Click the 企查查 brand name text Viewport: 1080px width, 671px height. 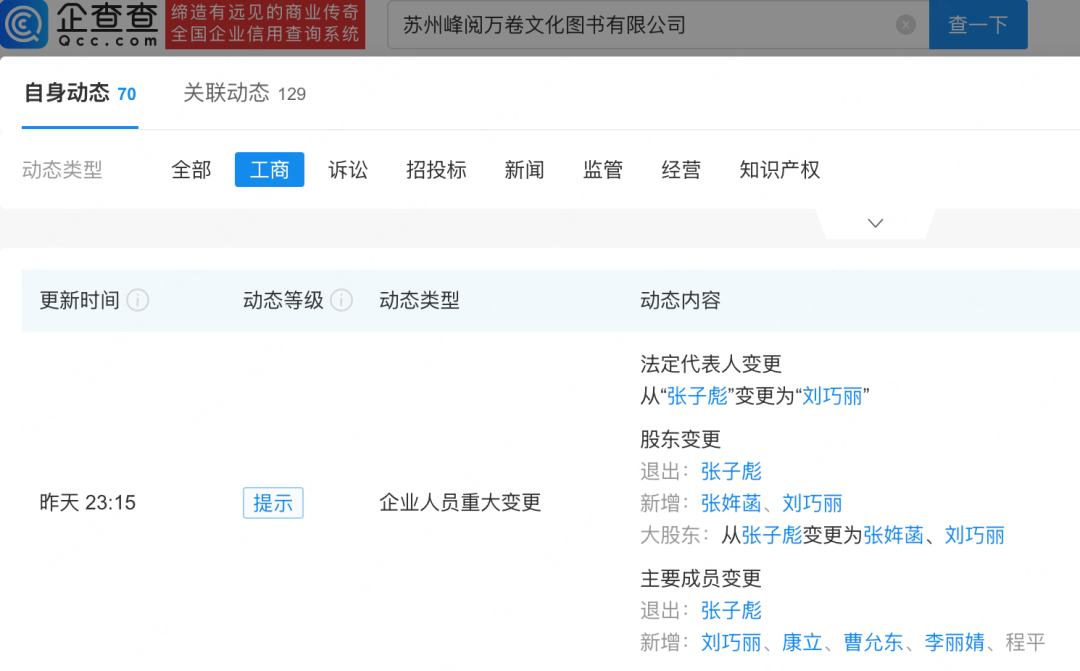(x=107, y=17)
